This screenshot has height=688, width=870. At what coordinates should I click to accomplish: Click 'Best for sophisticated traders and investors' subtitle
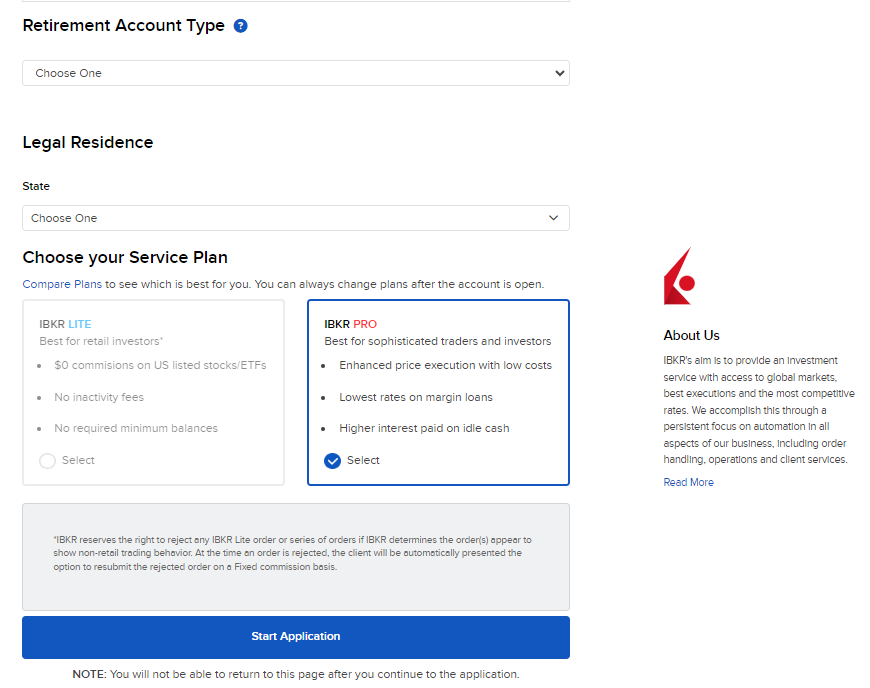tap(438, 341)
